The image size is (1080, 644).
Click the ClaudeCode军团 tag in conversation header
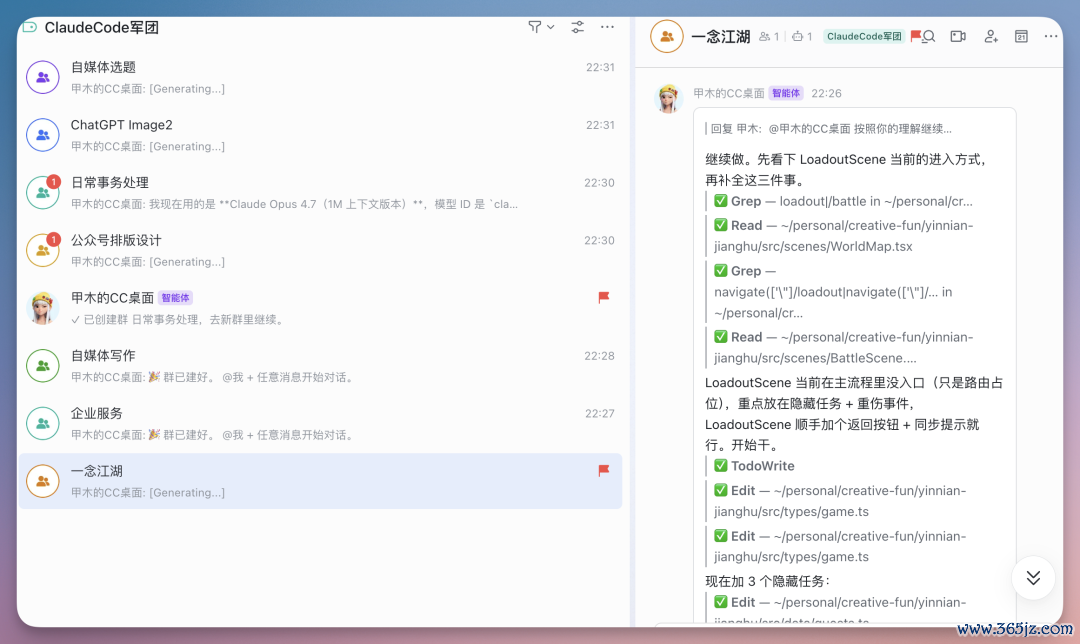tap(864, 37)
